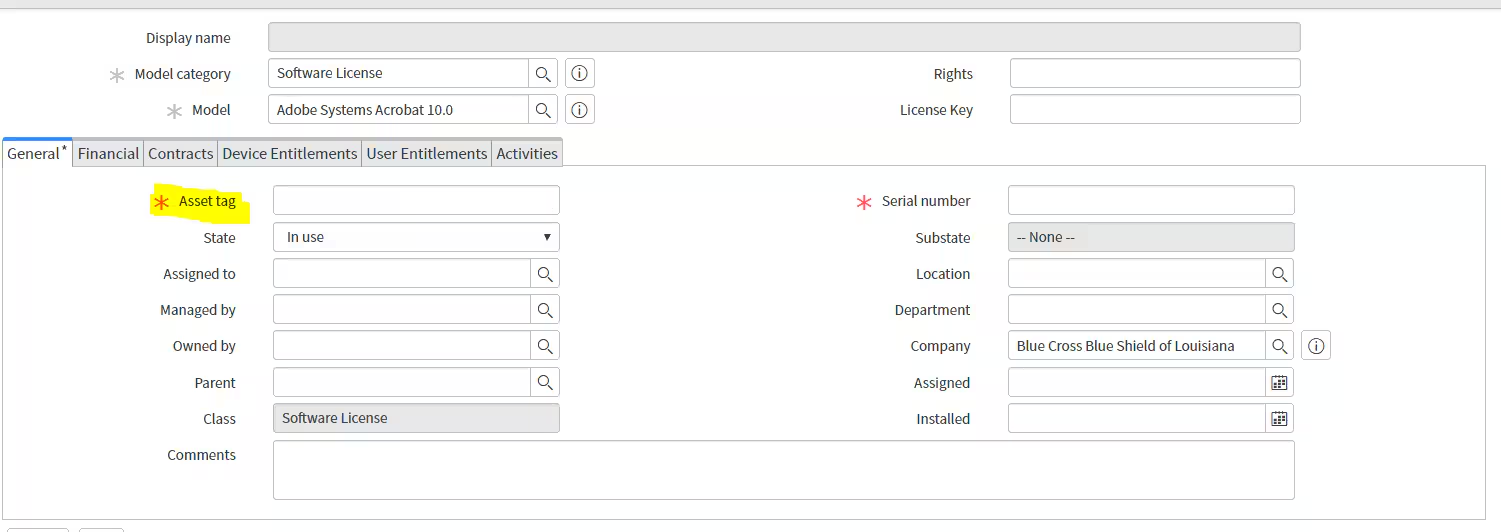The image size is (1501, 532).
Task: Click the Assigned to input field
Action: [402, 274]
